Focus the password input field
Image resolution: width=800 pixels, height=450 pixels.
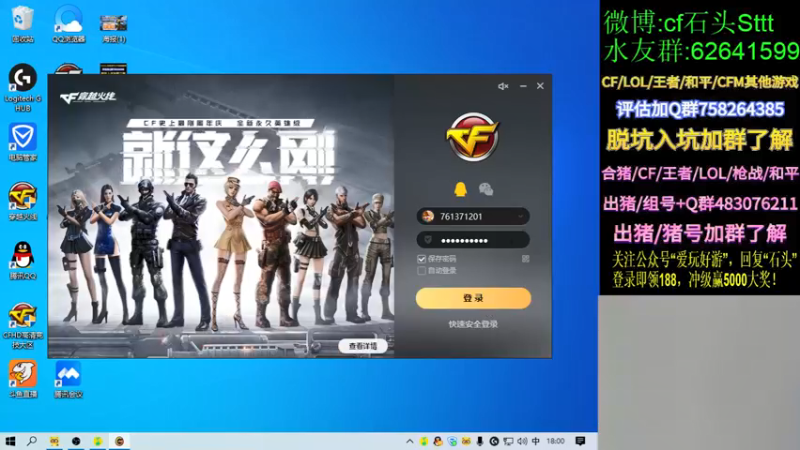tap(473, 240)
